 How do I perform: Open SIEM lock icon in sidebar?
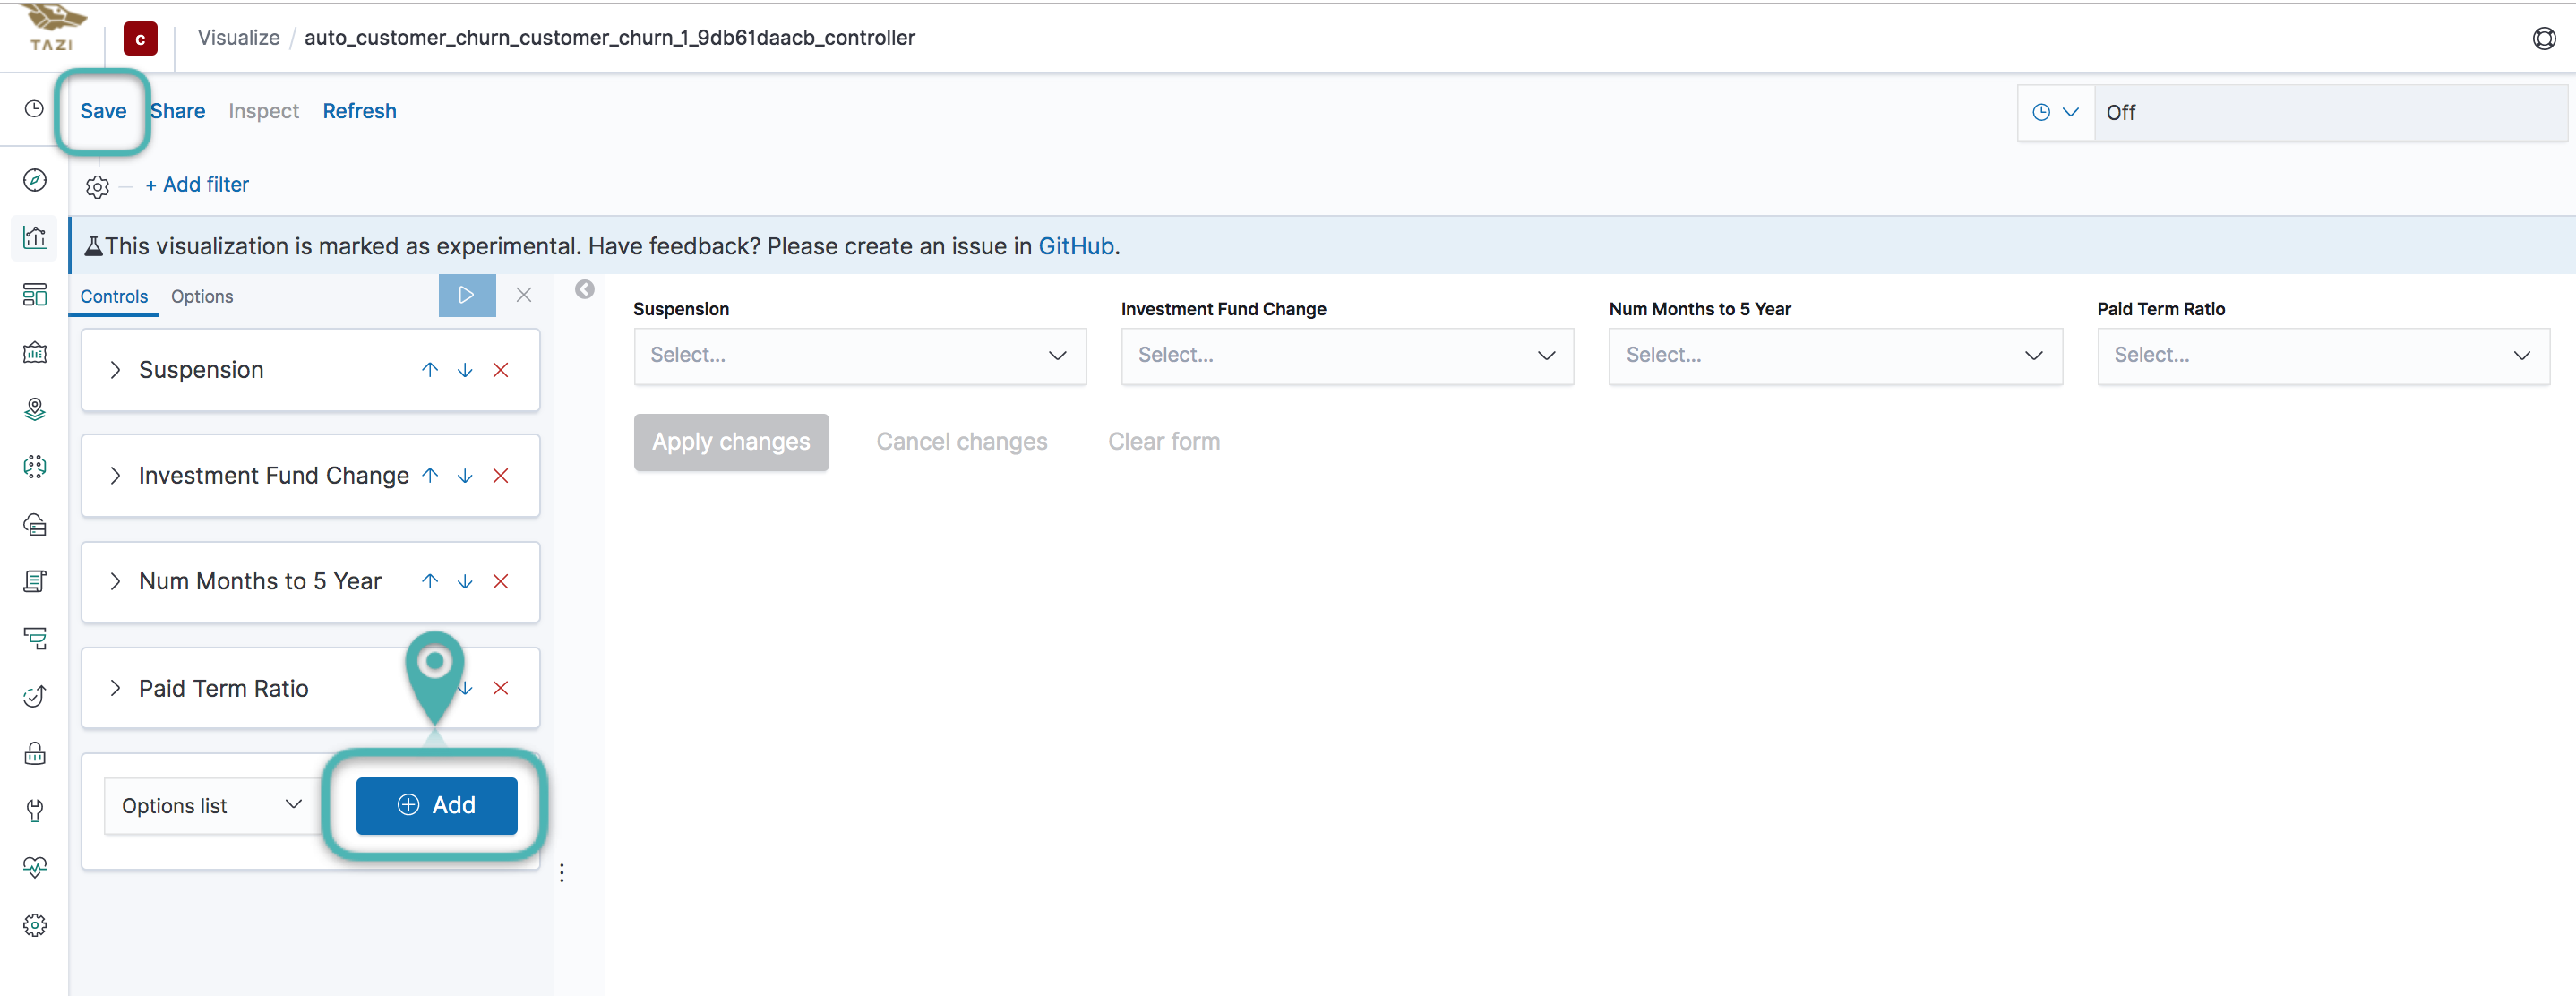[34, 753]
